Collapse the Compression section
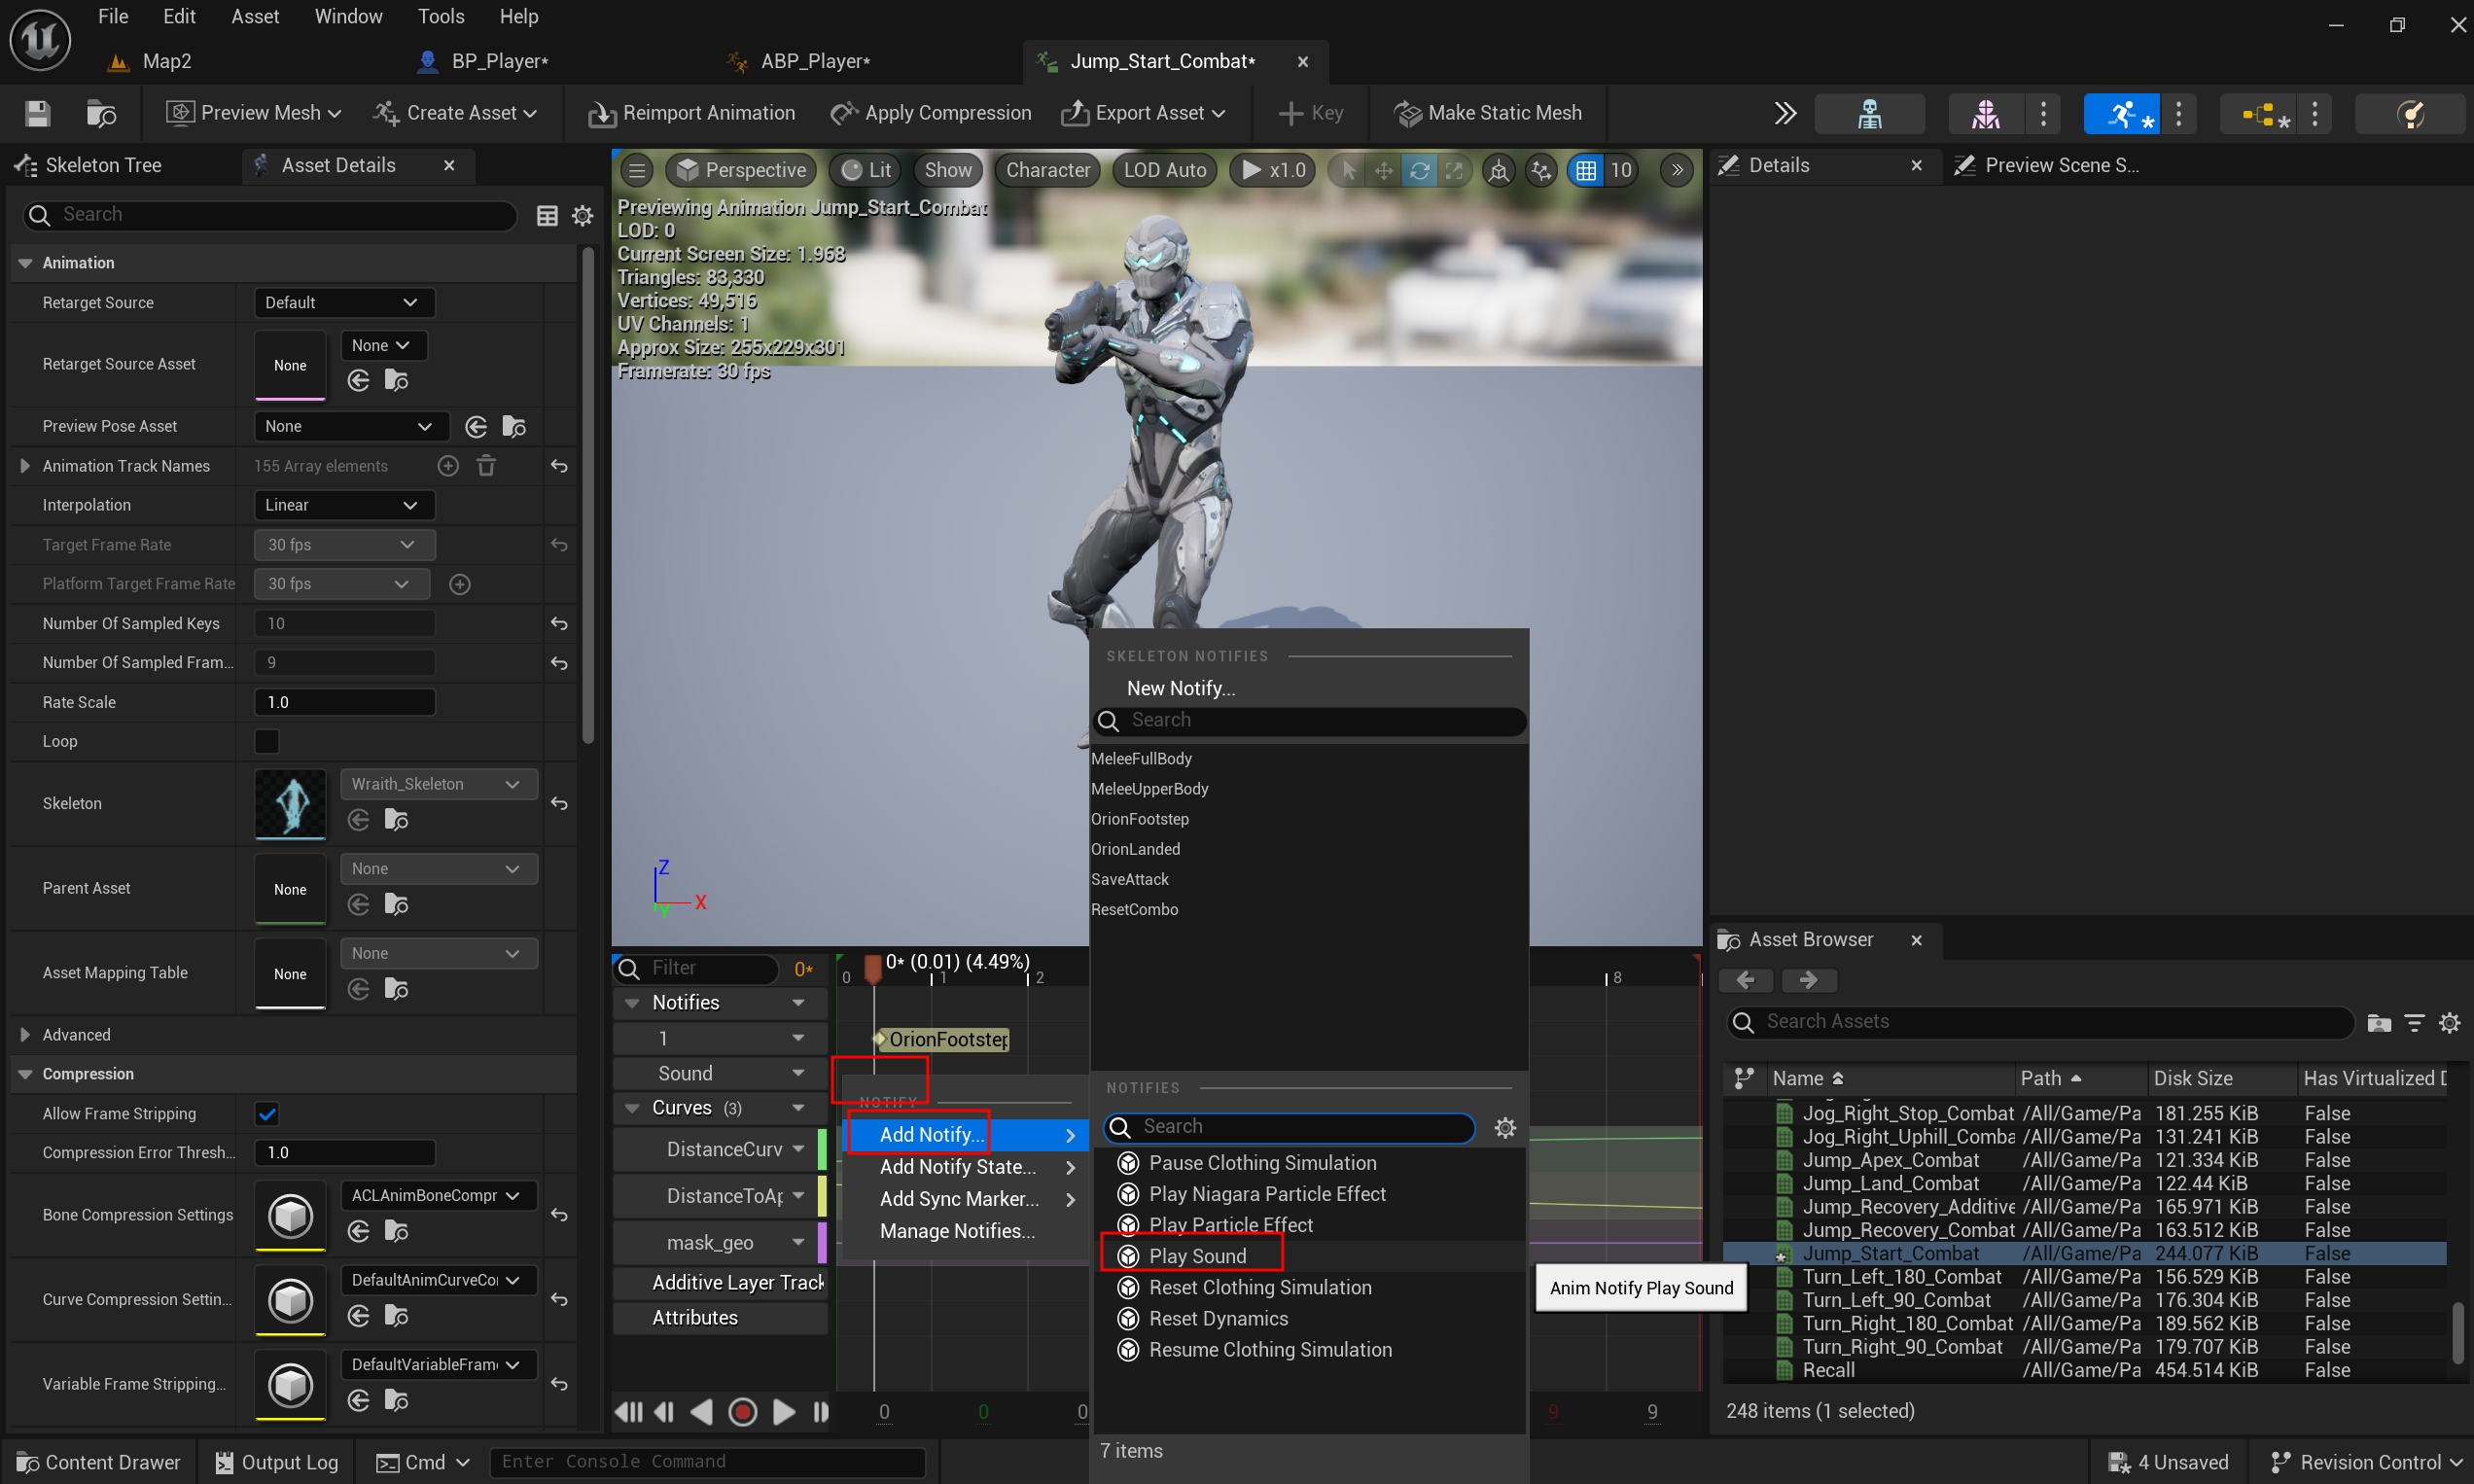Screen dimensions: 2474x1484 24,1074
